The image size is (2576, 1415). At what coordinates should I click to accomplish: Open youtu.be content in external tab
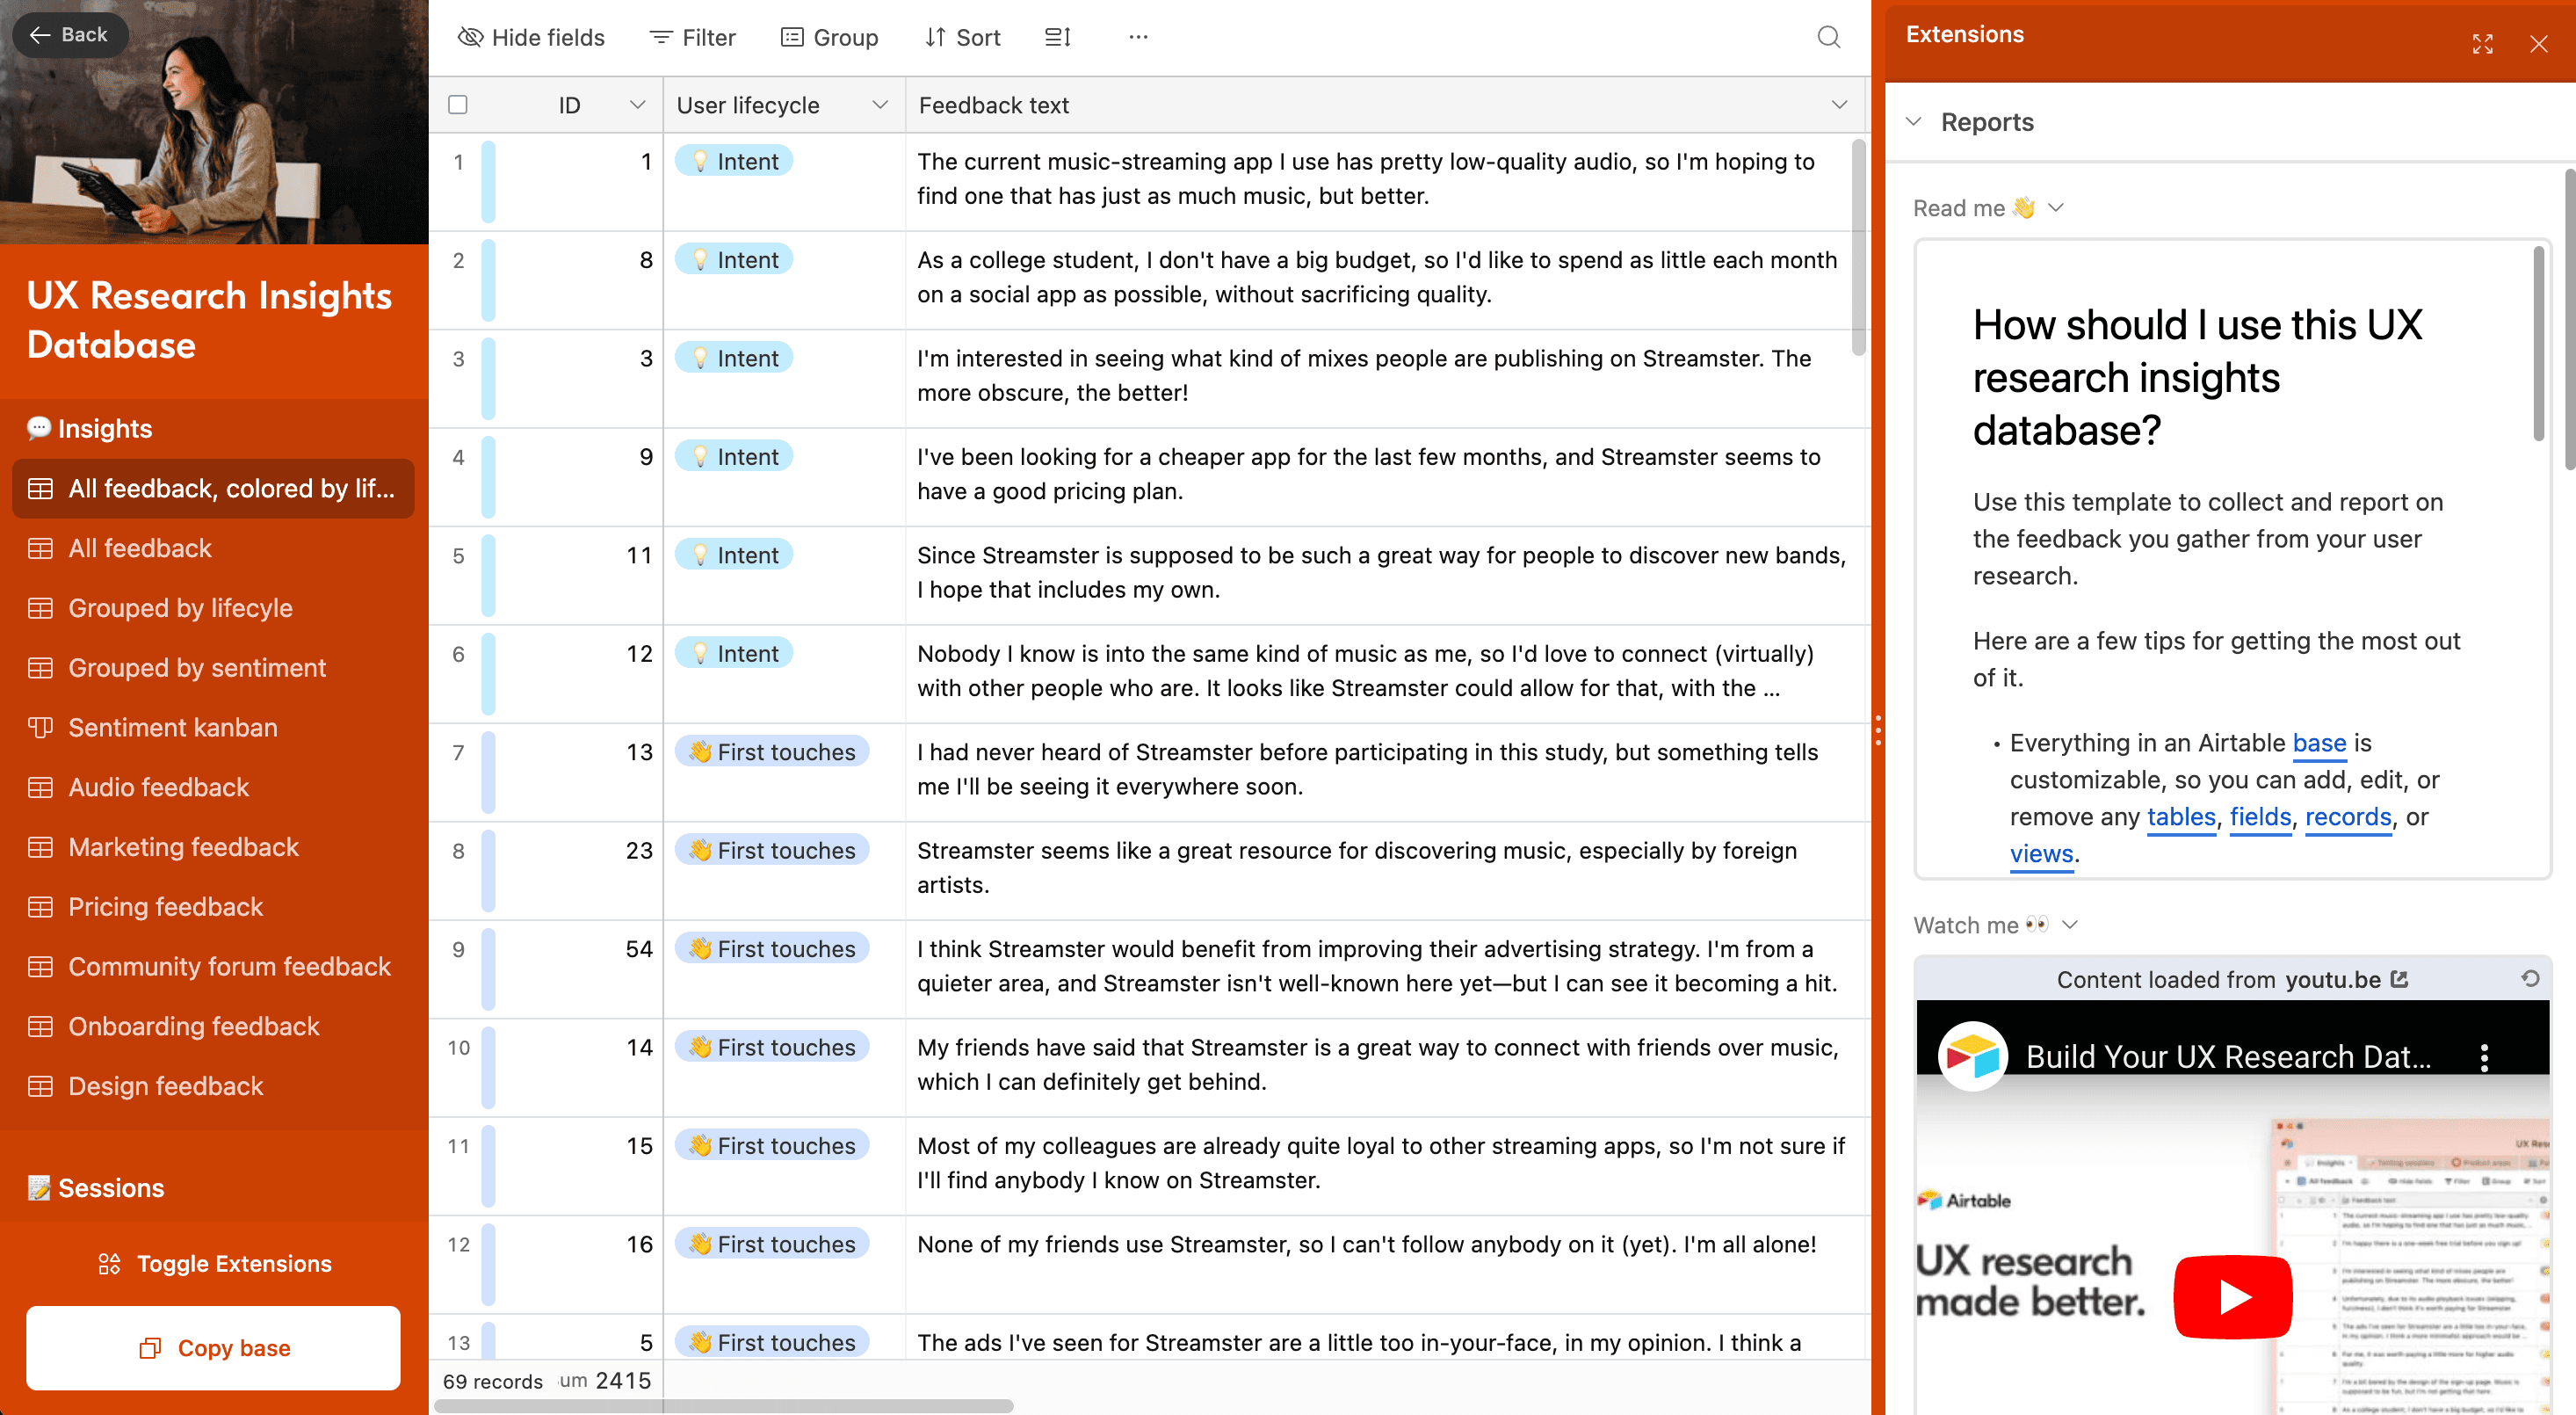click(x=2400, y=980)
